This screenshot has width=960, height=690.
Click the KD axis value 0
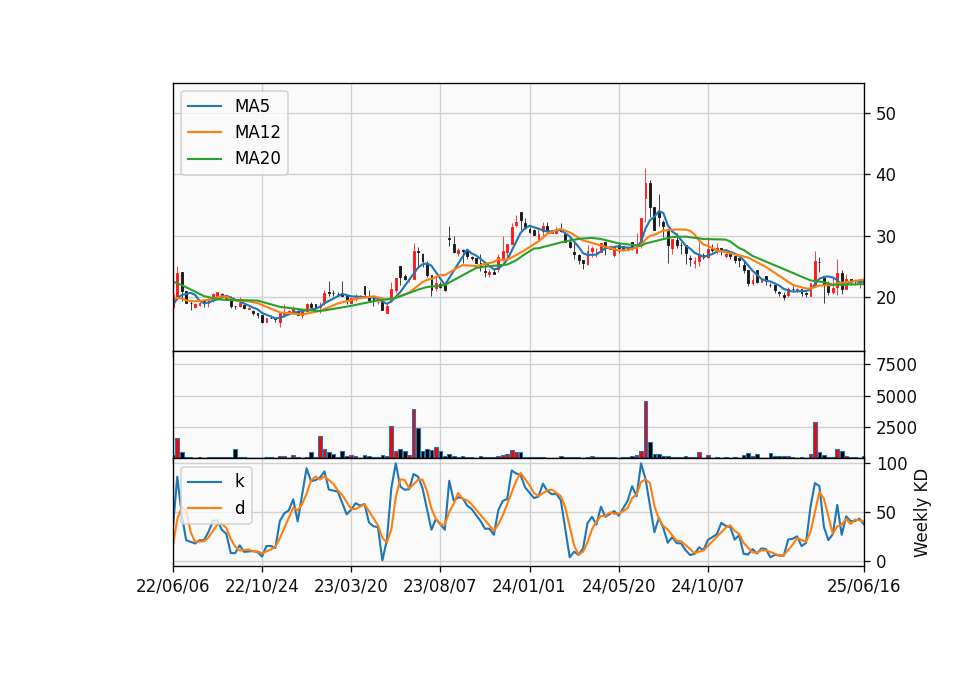(x=880, y=561)
